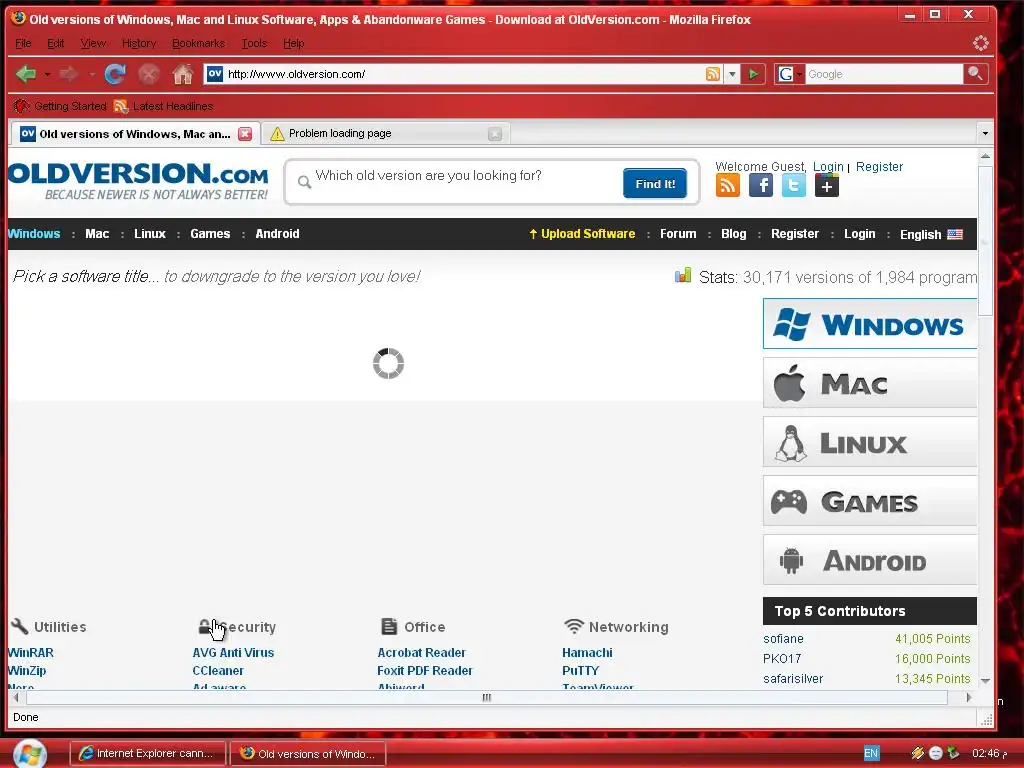The width and height of the screenshot is (1024, 768).
Task: Open the back history dropdown arrow
Action: tap(47, 74)
